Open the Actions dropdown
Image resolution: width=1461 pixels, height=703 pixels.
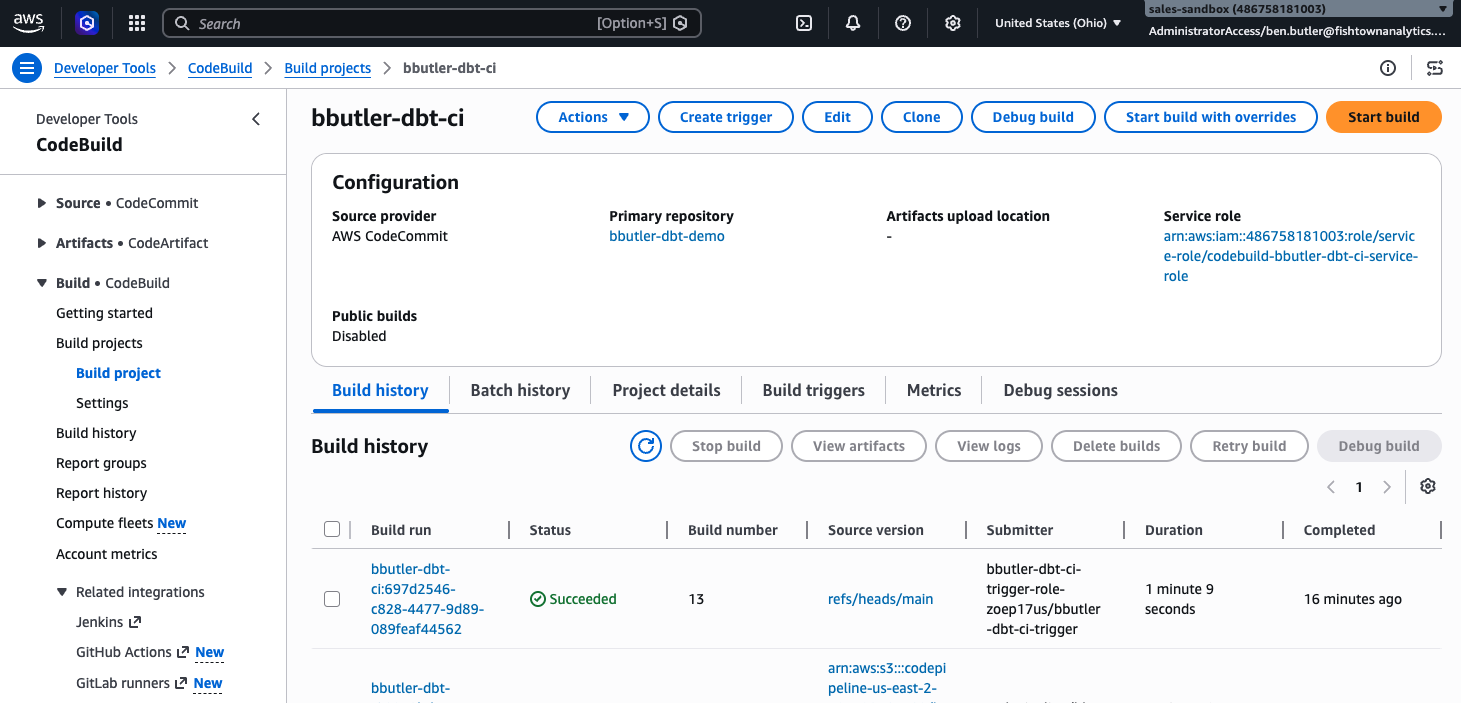click(593, 117)
